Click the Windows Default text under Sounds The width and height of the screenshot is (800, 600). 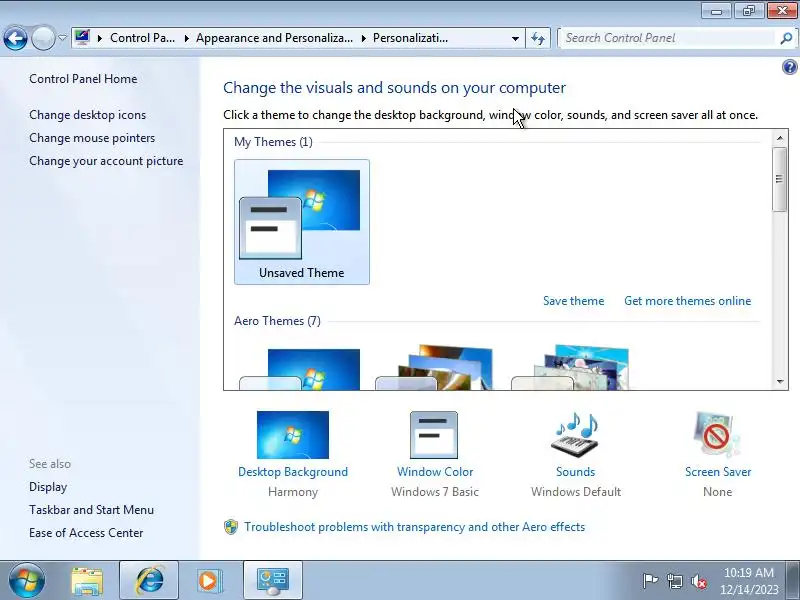[x=576, y=492]
